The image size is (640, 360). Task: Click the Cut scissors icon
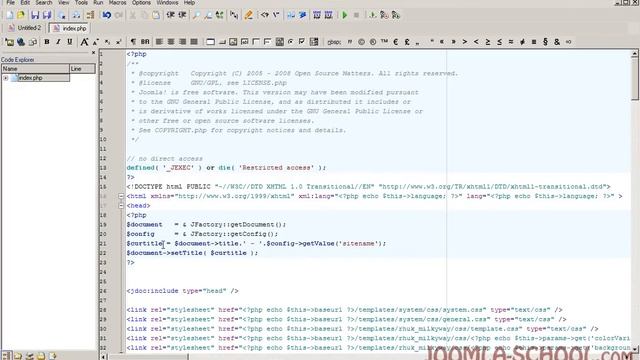pos(133,16)
